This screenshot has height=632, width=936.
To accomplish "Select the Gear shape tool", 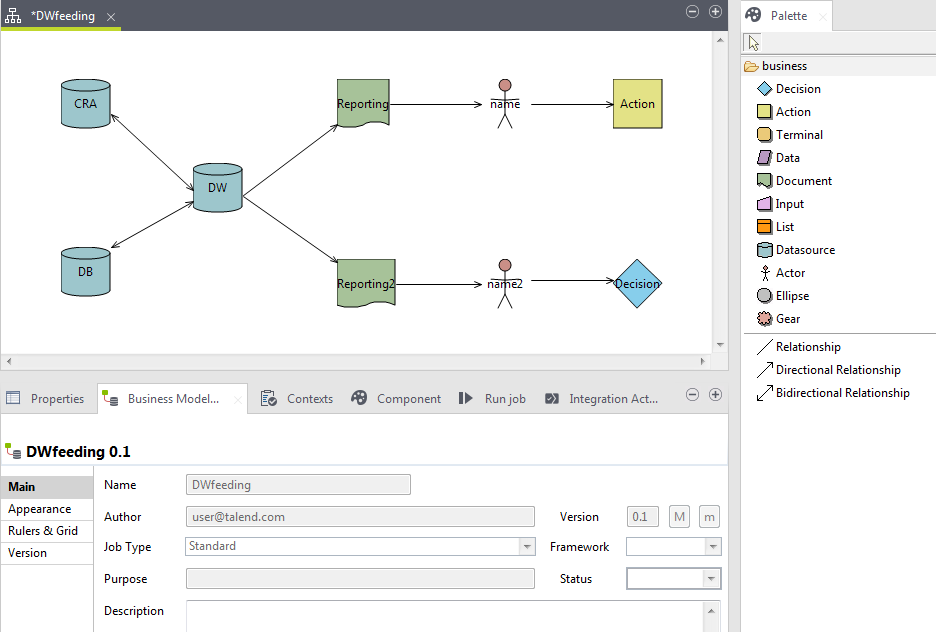I will pos(787,319).
